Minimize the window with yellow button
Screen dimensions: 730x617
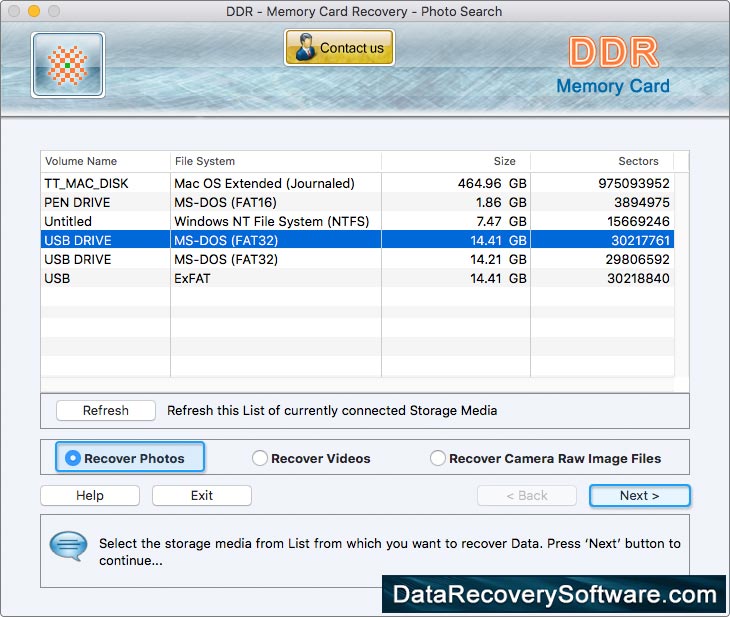pos(34,11)
